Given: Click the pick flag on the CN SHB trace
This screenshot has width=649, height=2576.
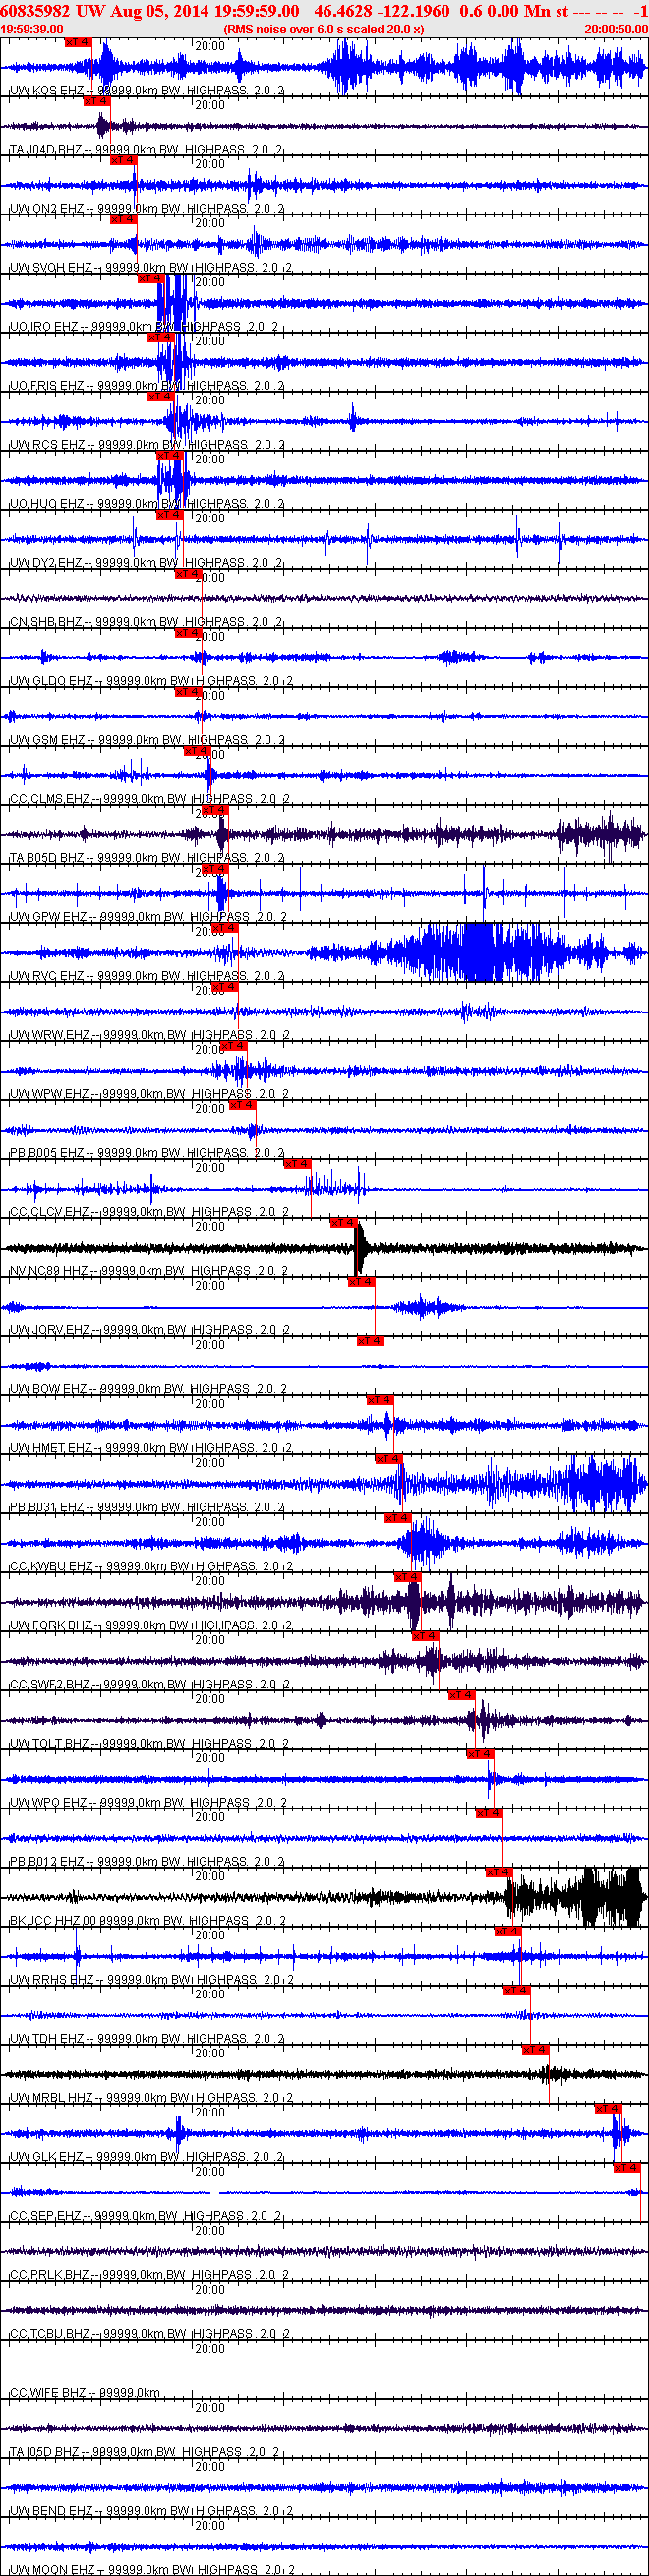Looking at the screenshot, I should [188, 574].
